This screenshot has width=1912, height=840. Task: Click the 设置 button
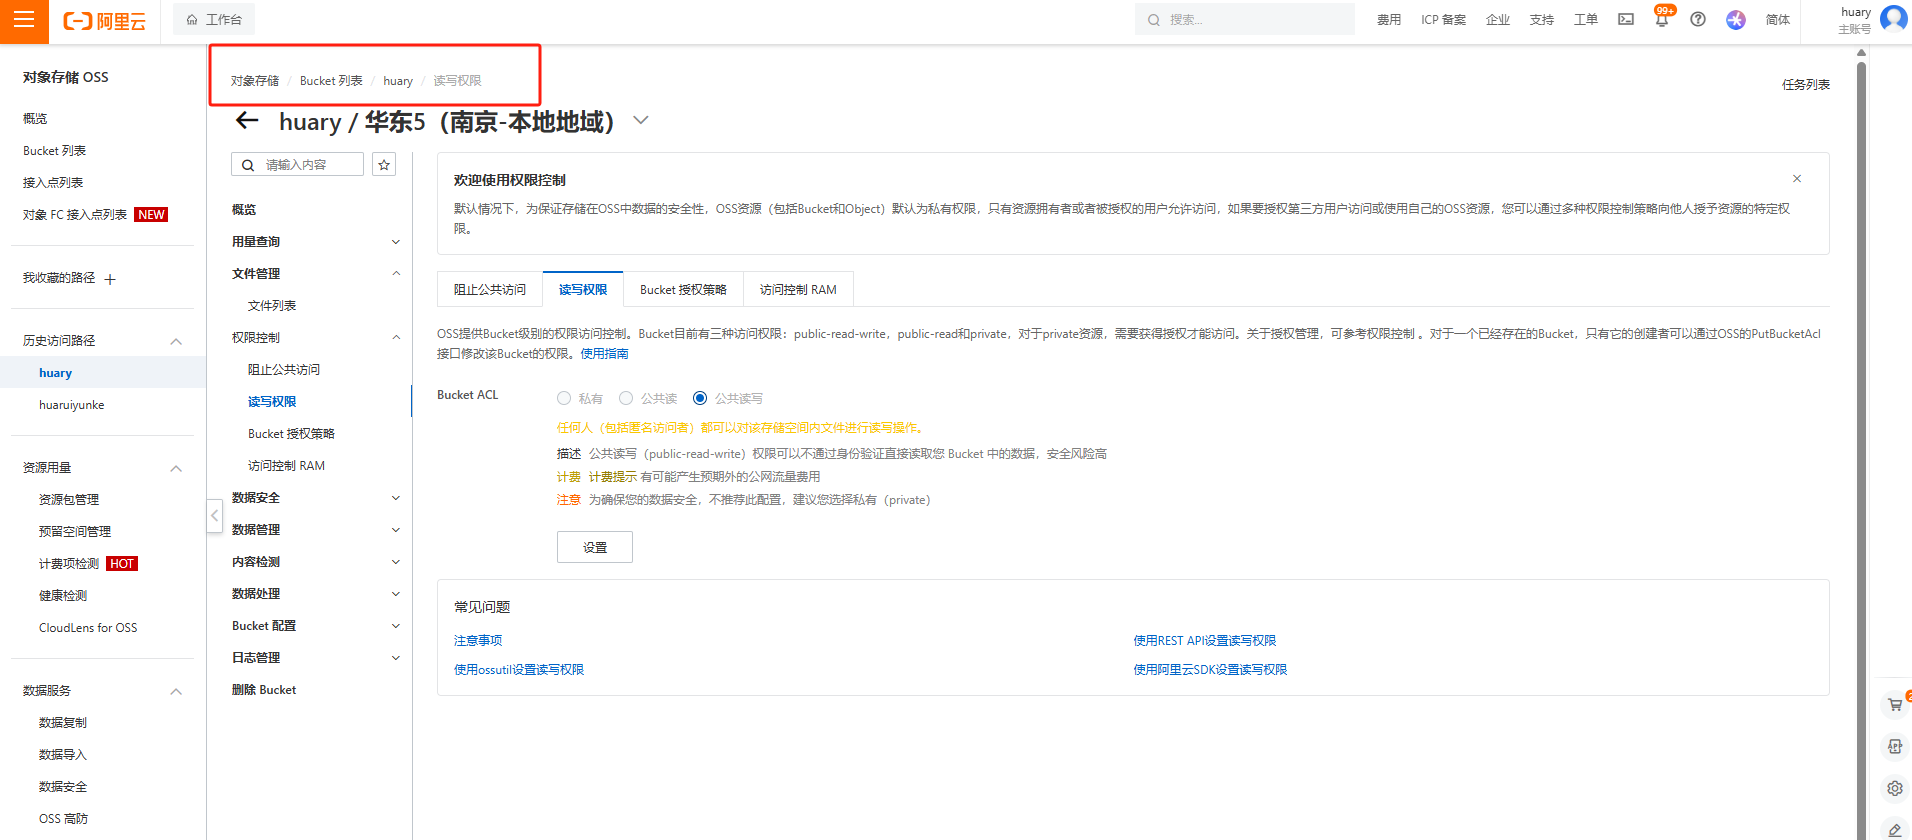tap(594, 547)
